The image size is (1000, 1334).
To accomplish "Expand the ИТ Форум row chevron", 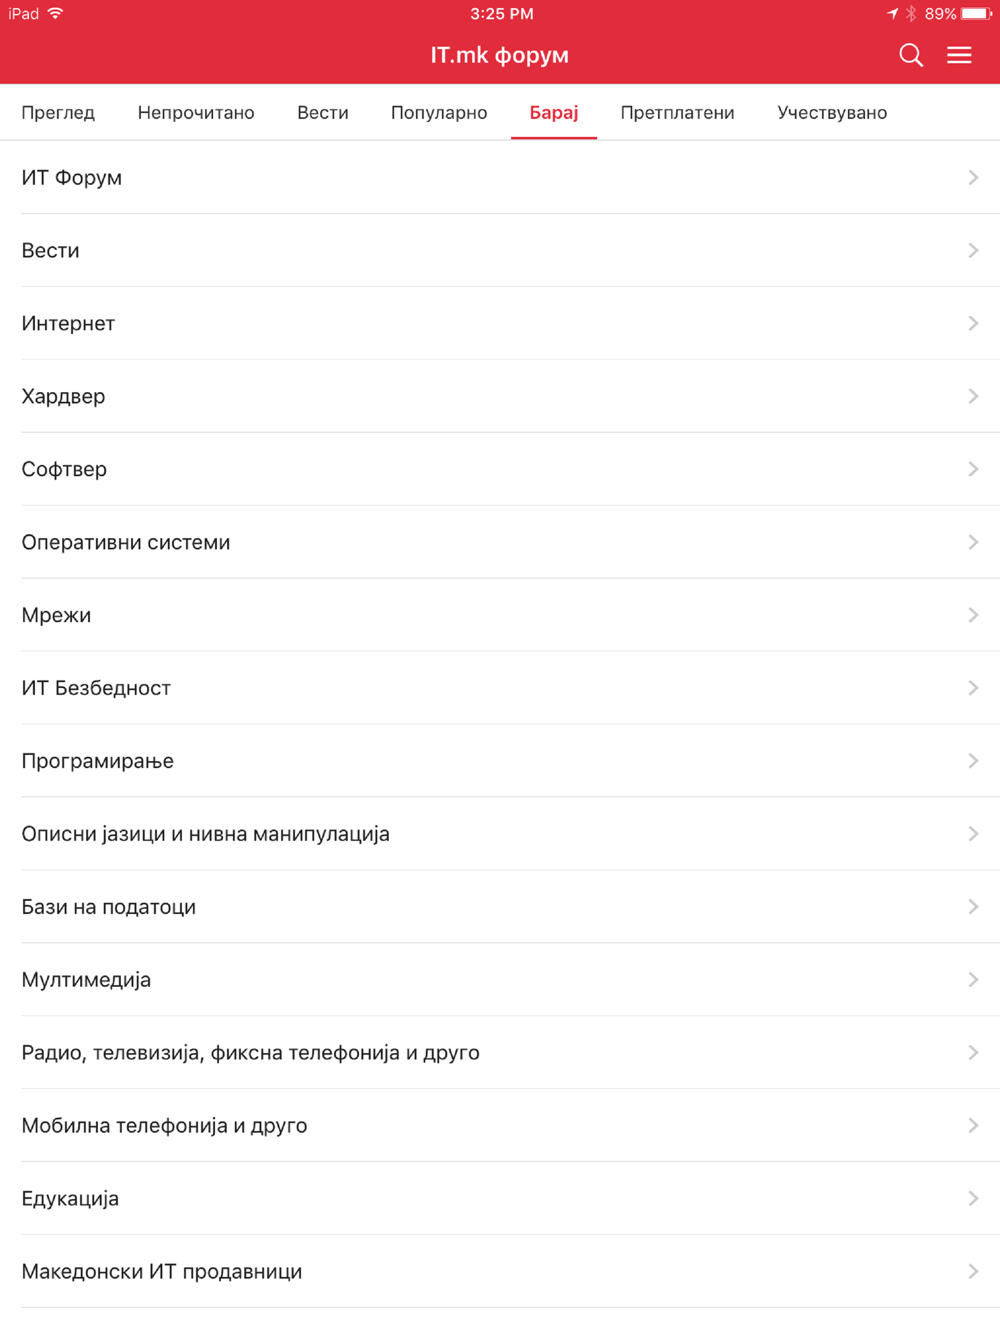I will (973, 177).
